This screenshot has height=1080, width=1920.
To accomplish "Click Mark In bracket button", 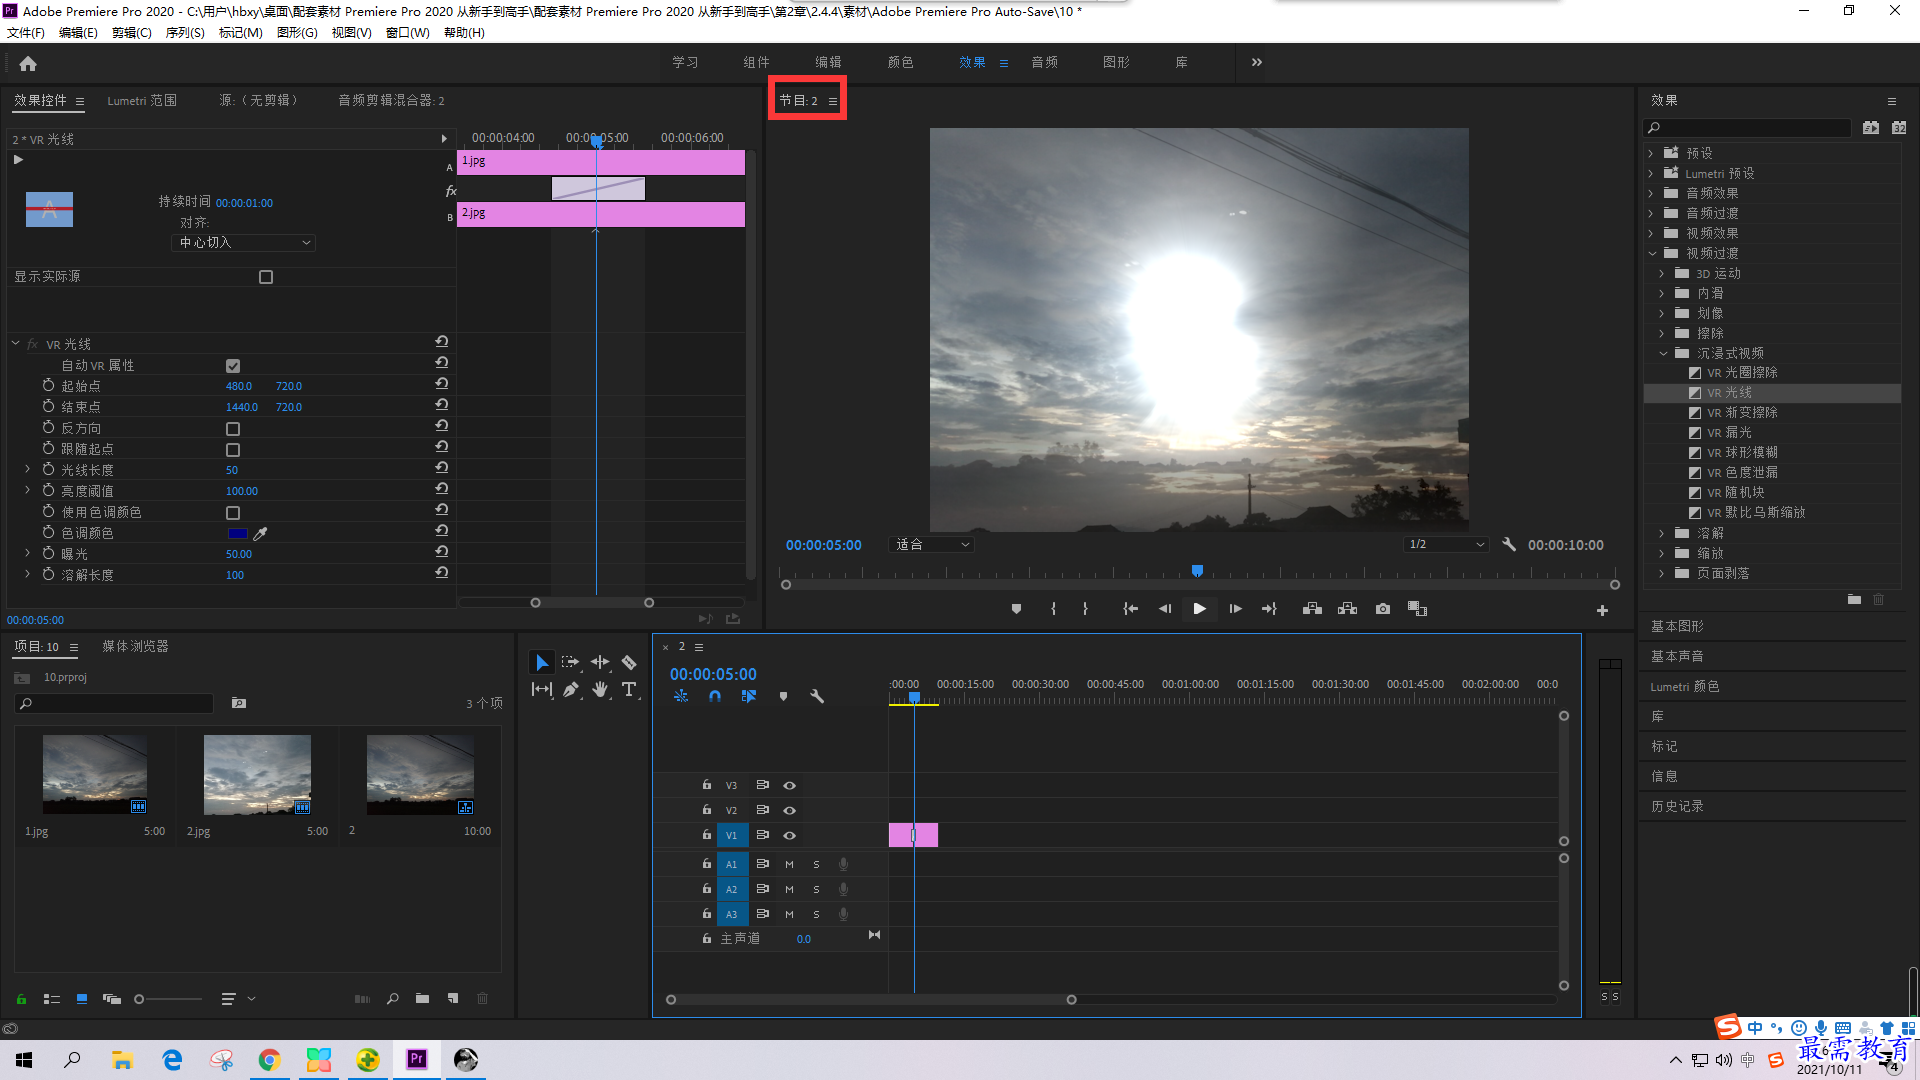I will 1053,608.
